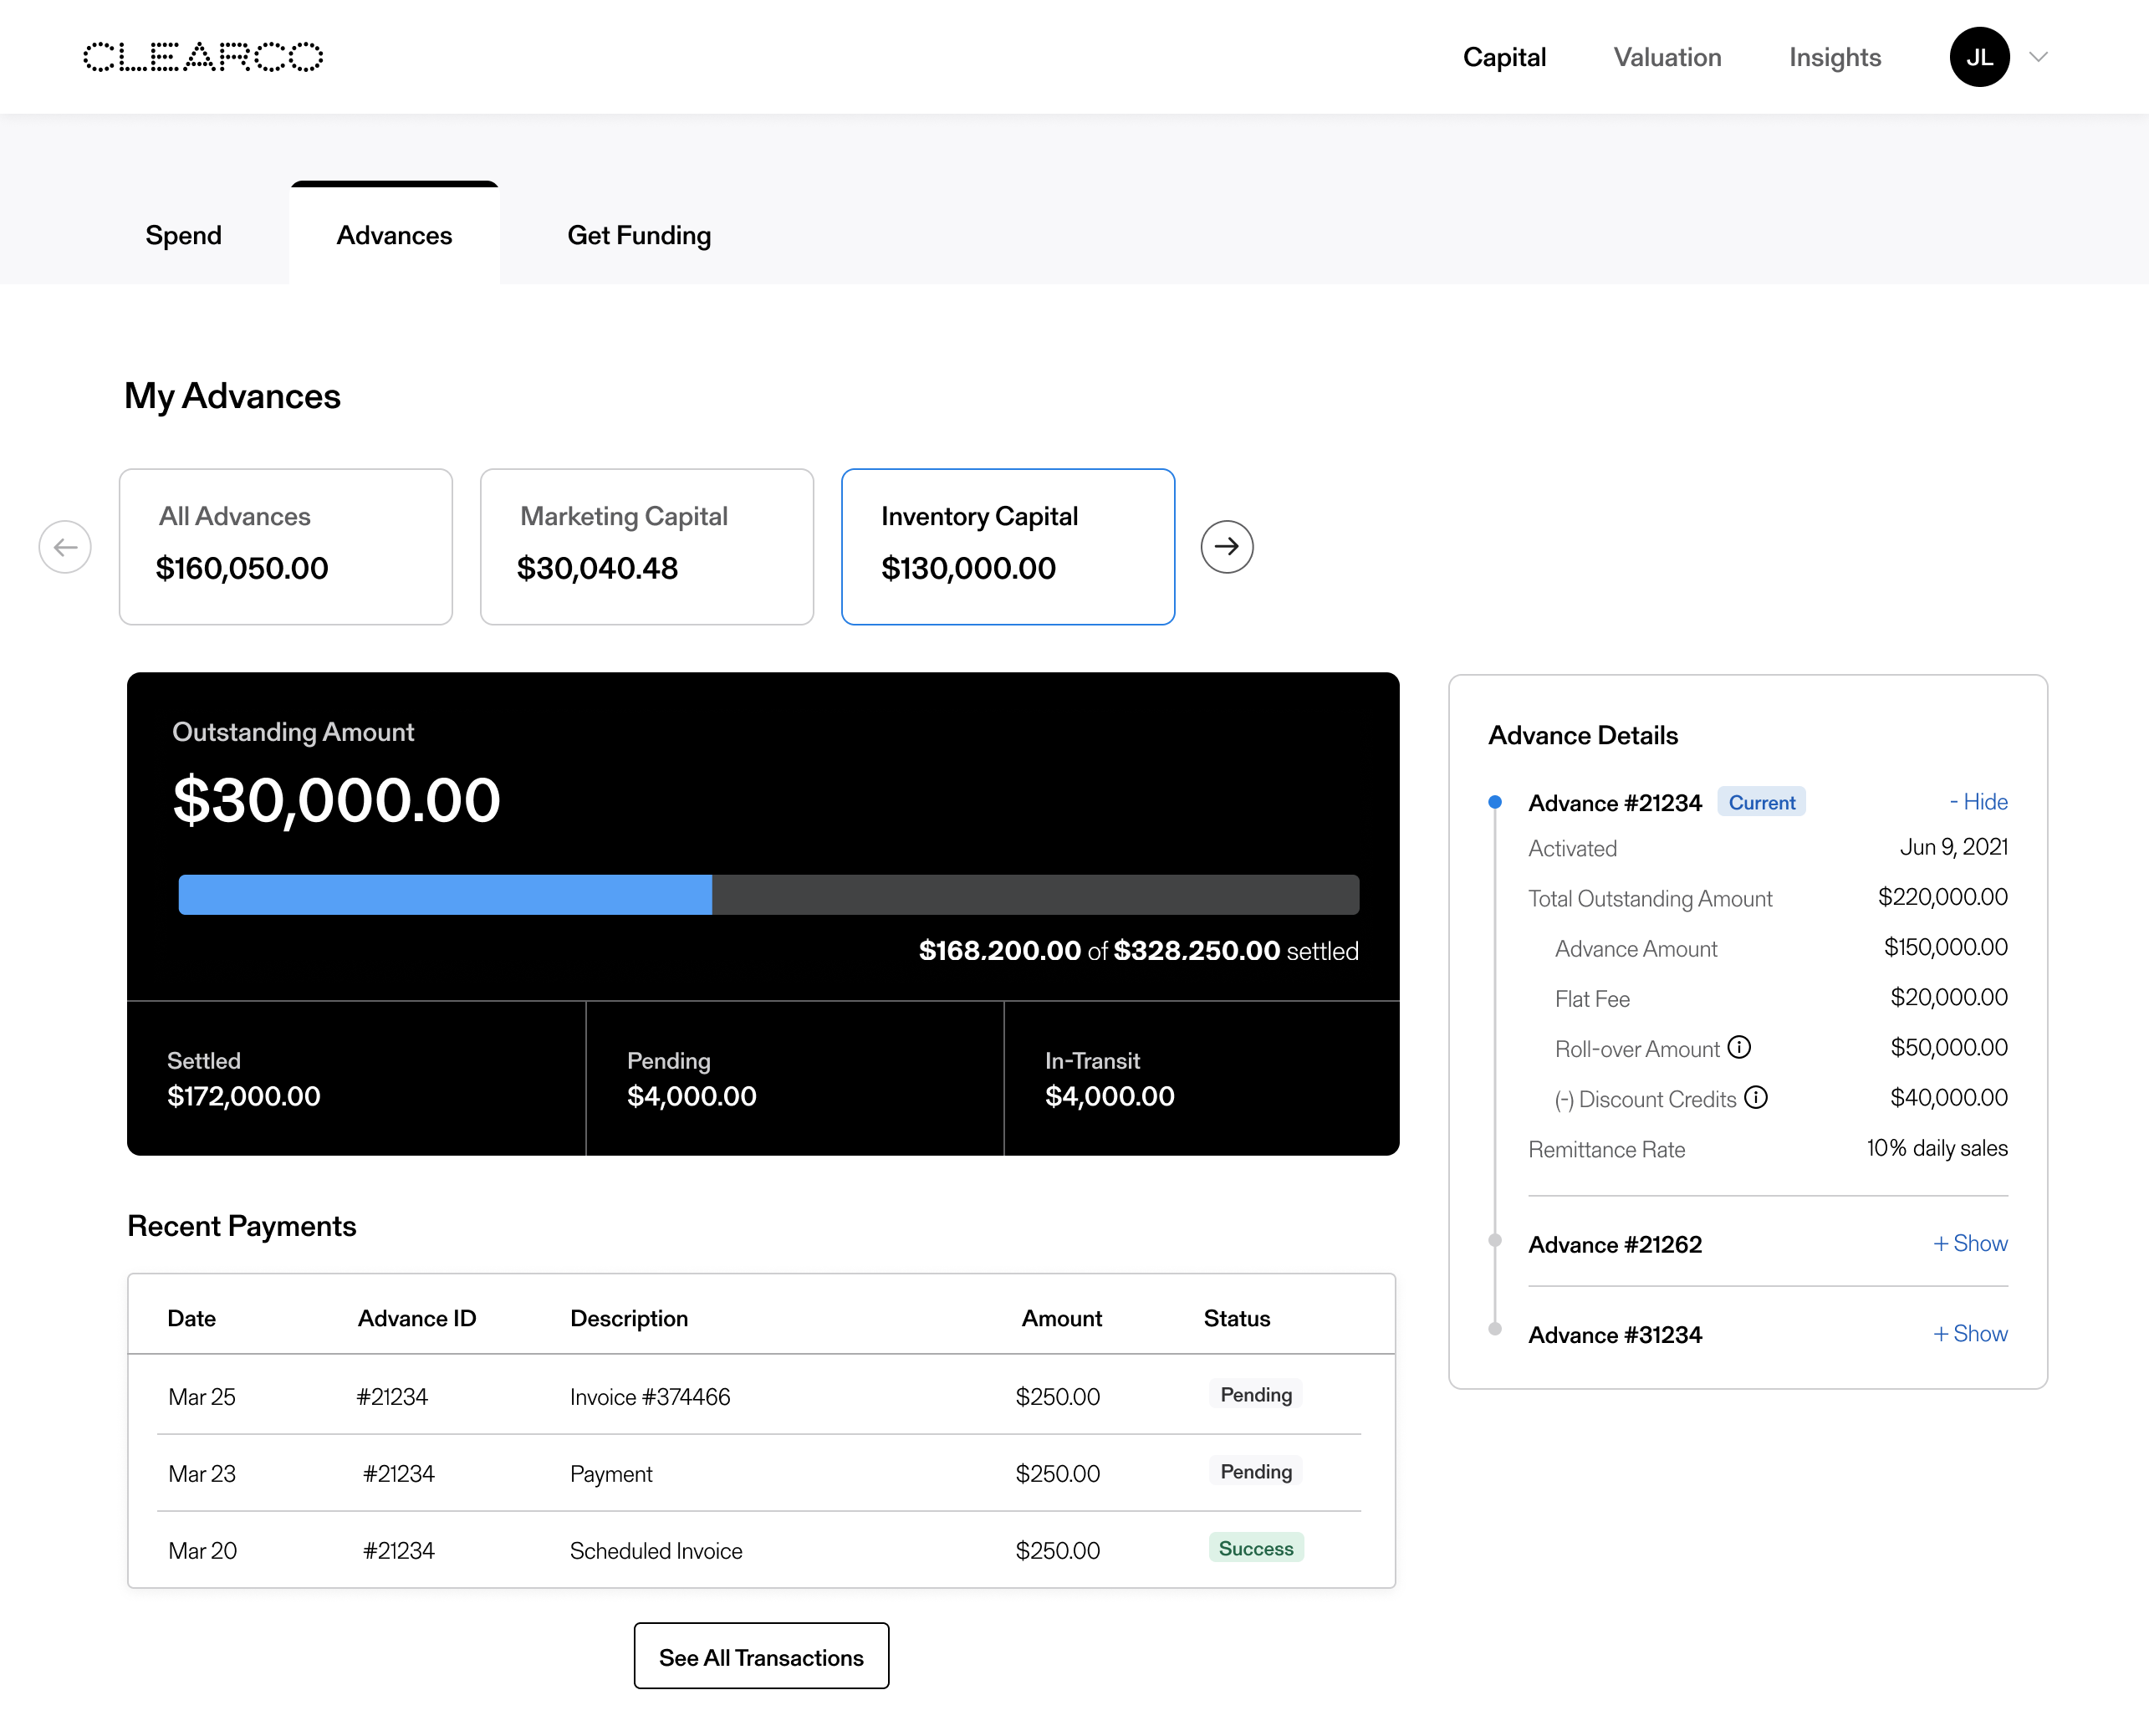The width and height of the screenshot is (2149, 1736).
Task: Click the JL profile avatar
Action: tap(1978, 57)
